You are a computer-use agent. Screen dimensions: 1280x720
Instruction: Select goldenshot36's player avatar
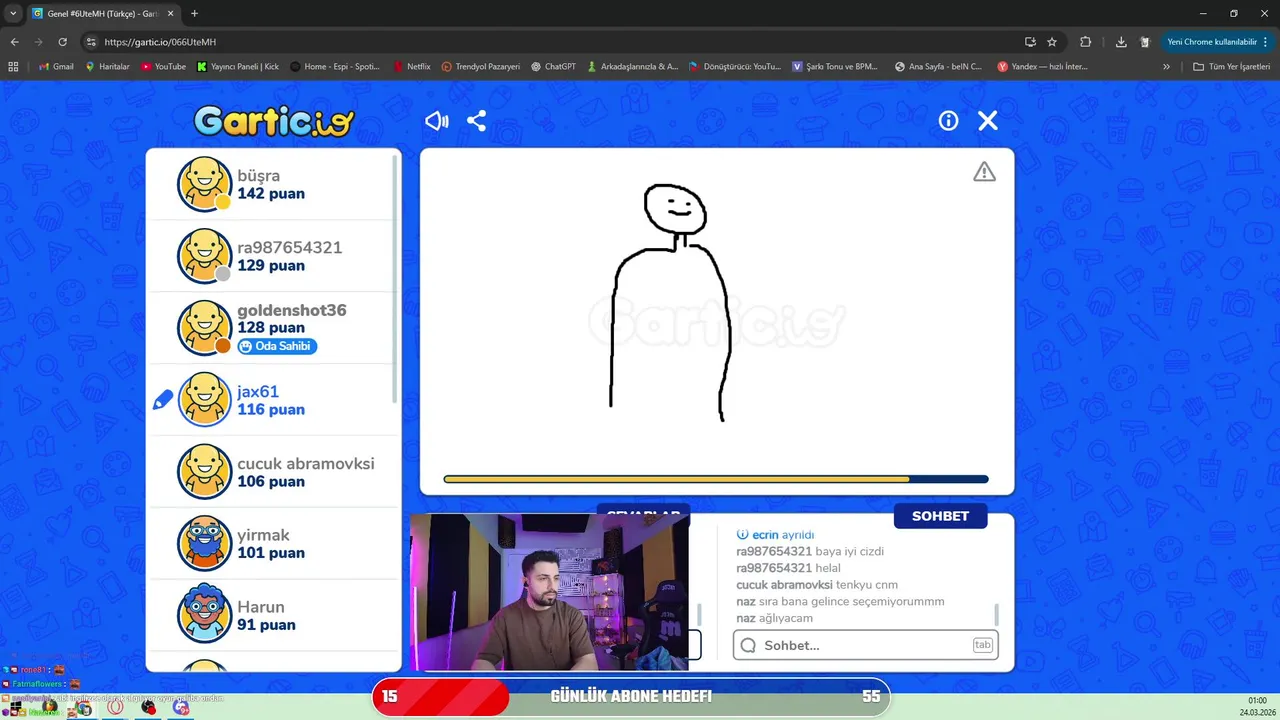(205, 328)
